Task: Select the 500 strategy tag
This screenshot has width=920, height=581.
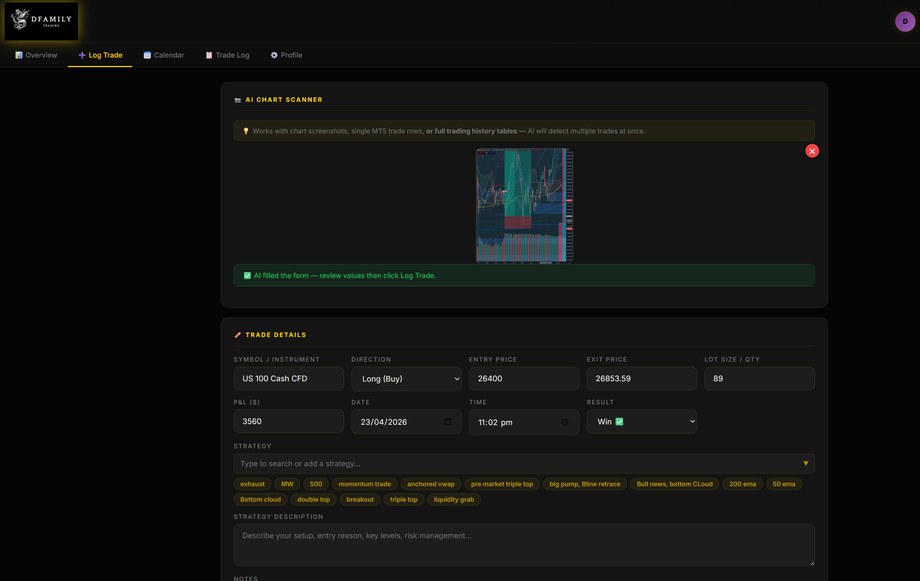Action: (316, 484)
